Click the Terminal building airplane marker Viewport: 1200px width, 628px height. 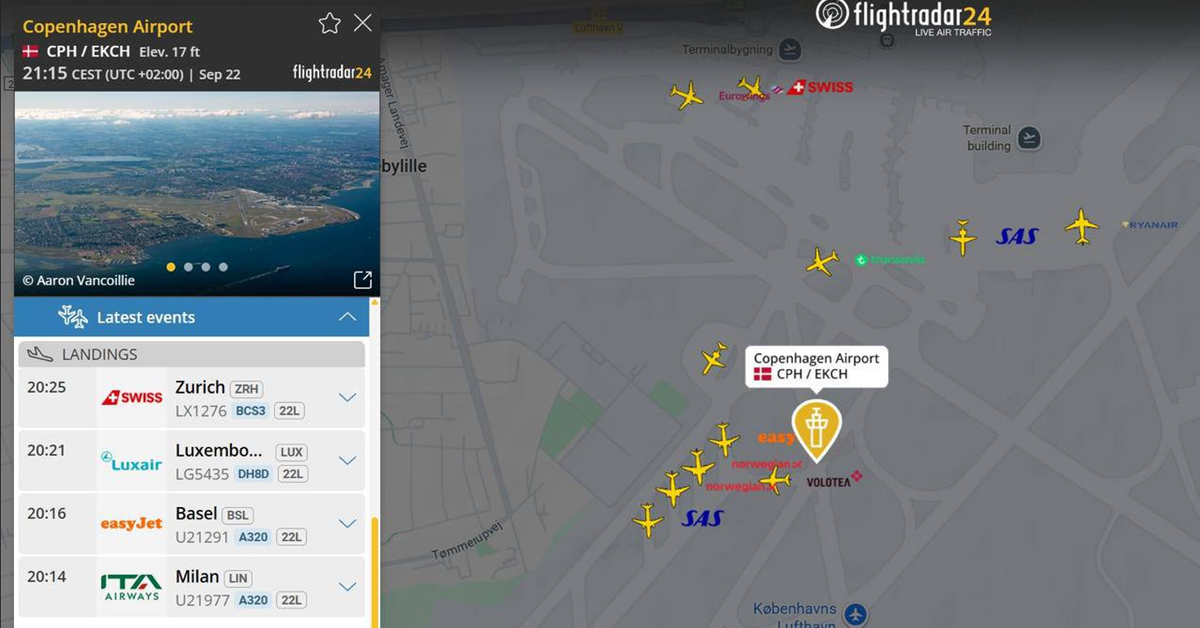pos(1029,138)
